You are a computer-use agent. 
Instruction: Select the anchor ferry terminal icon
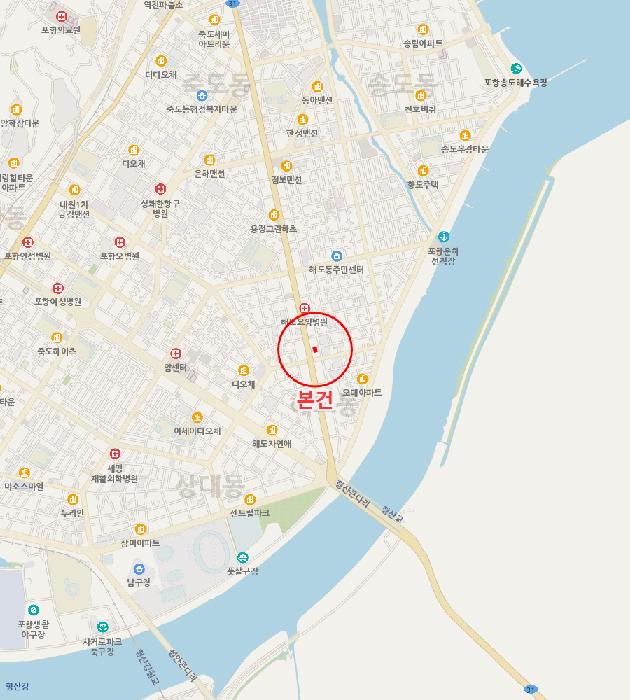click(443, 236)
